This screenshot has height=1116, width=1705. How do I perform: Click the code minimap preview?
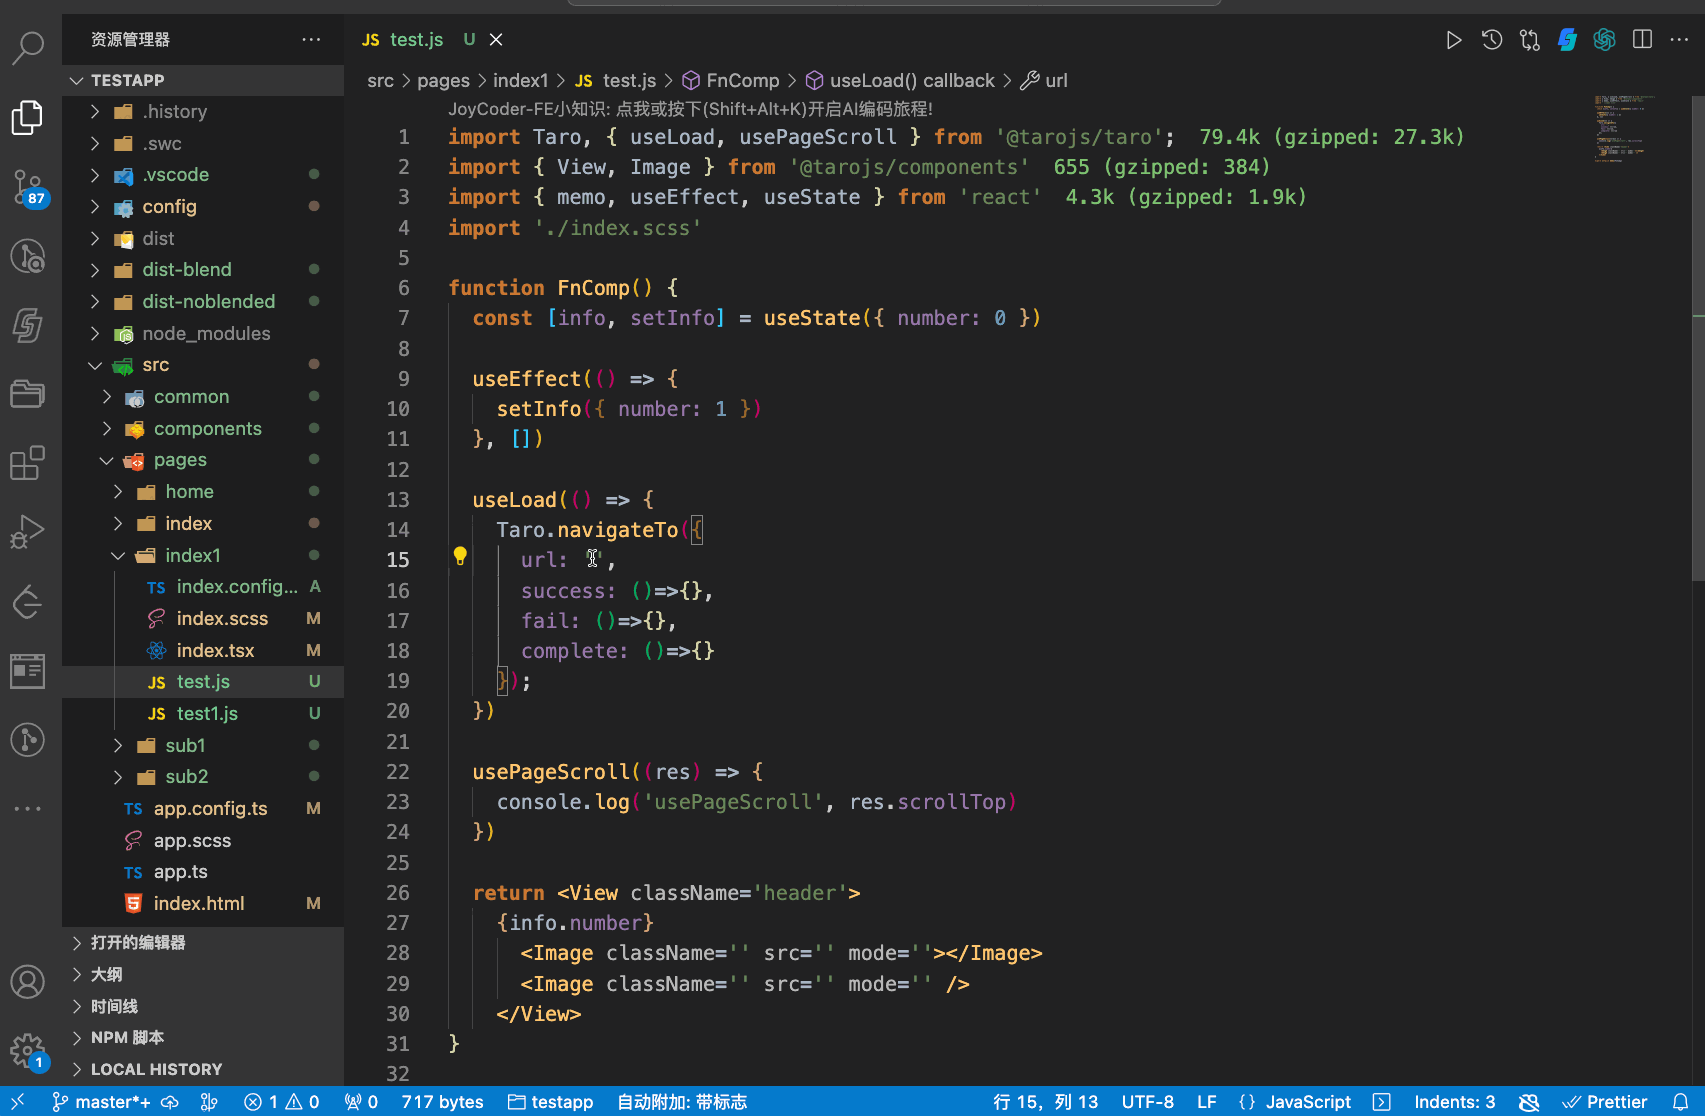pos(1625,130)
